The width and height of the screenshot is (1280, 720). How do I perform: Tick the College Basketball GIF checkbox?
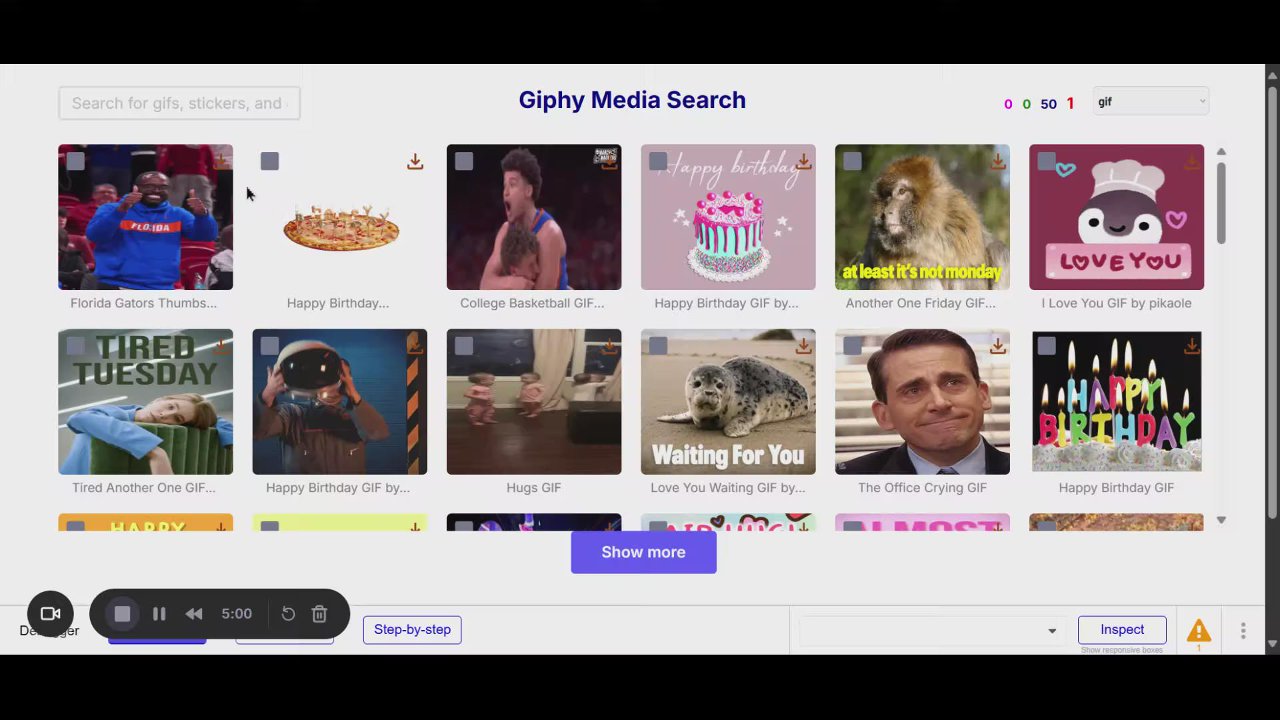pyautogui.click(x=463, y=161)
